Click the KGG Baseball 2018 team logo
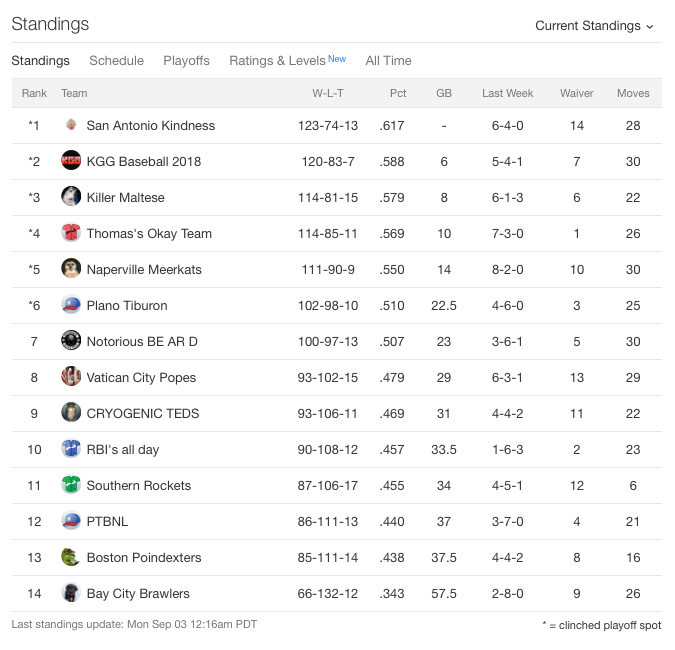The height and width of the screenshot is (650, 675). click(71, 161)
